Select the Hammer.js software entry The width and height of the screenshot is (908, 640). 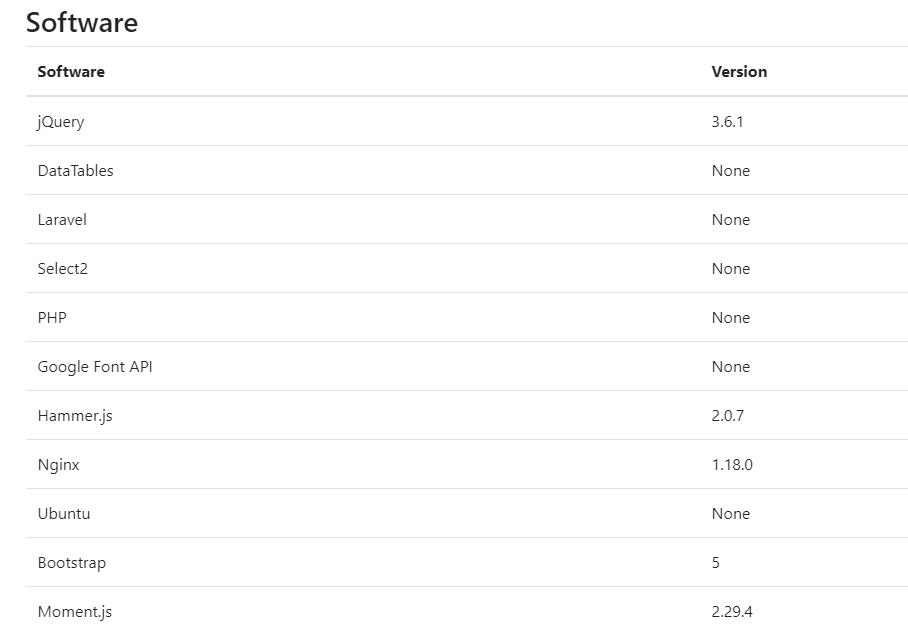click(75, 416)
